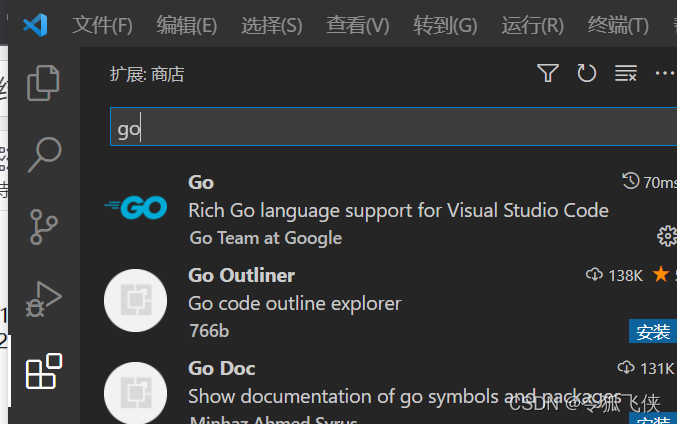Screen dimensions: 677x424
Task: Clear extensions search results
Action: point(626,73)
